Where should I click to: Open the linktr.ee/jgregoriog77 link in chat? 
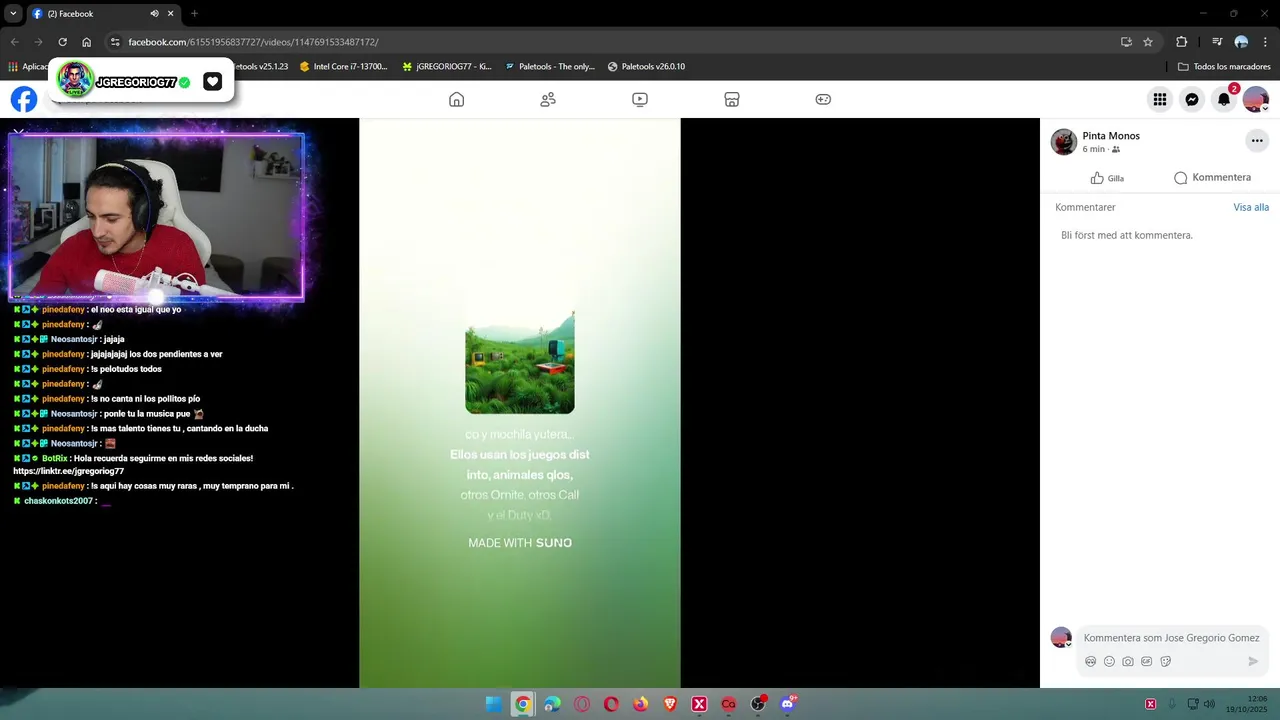[69, 471]
